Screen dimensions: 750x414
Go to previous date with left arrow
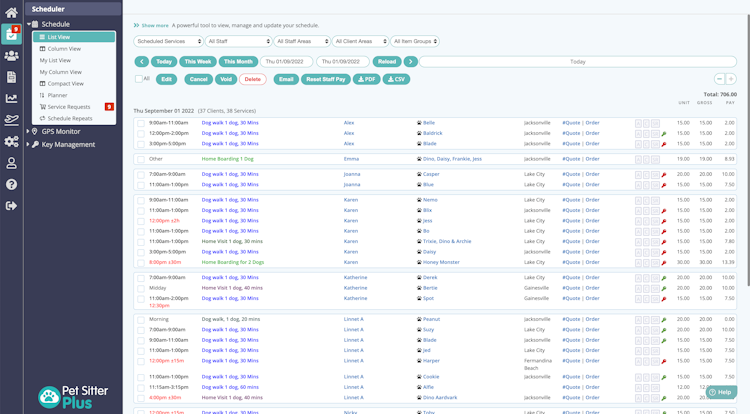[142, 62]
